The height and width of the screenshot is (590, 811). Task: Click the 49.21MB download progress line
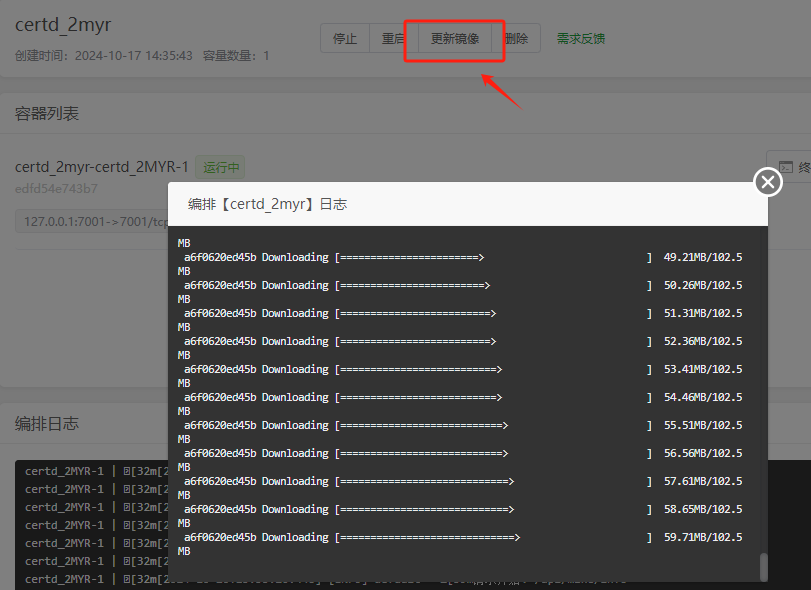(460, 257)
